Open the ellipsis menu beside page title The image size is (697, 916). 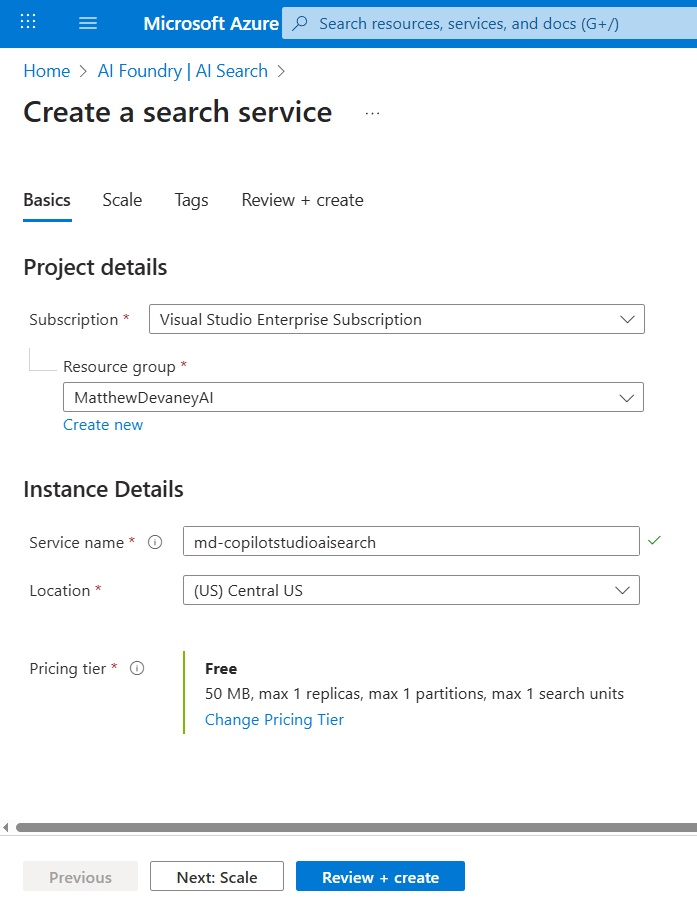pos(372,113)
